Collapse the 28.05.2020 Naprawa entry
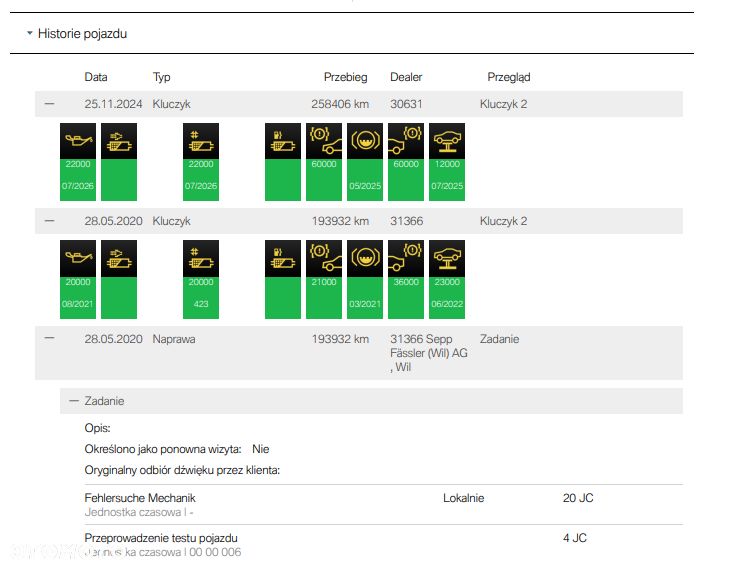The width and height of the screenshot is (730, 569). click(x=49, y=338)
